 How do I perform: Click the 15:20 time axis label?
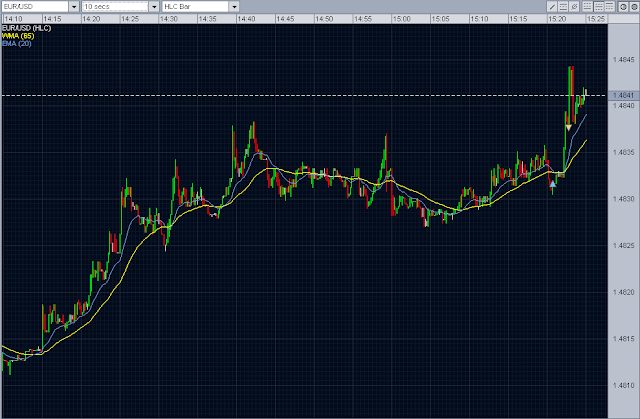pos(557,19)
